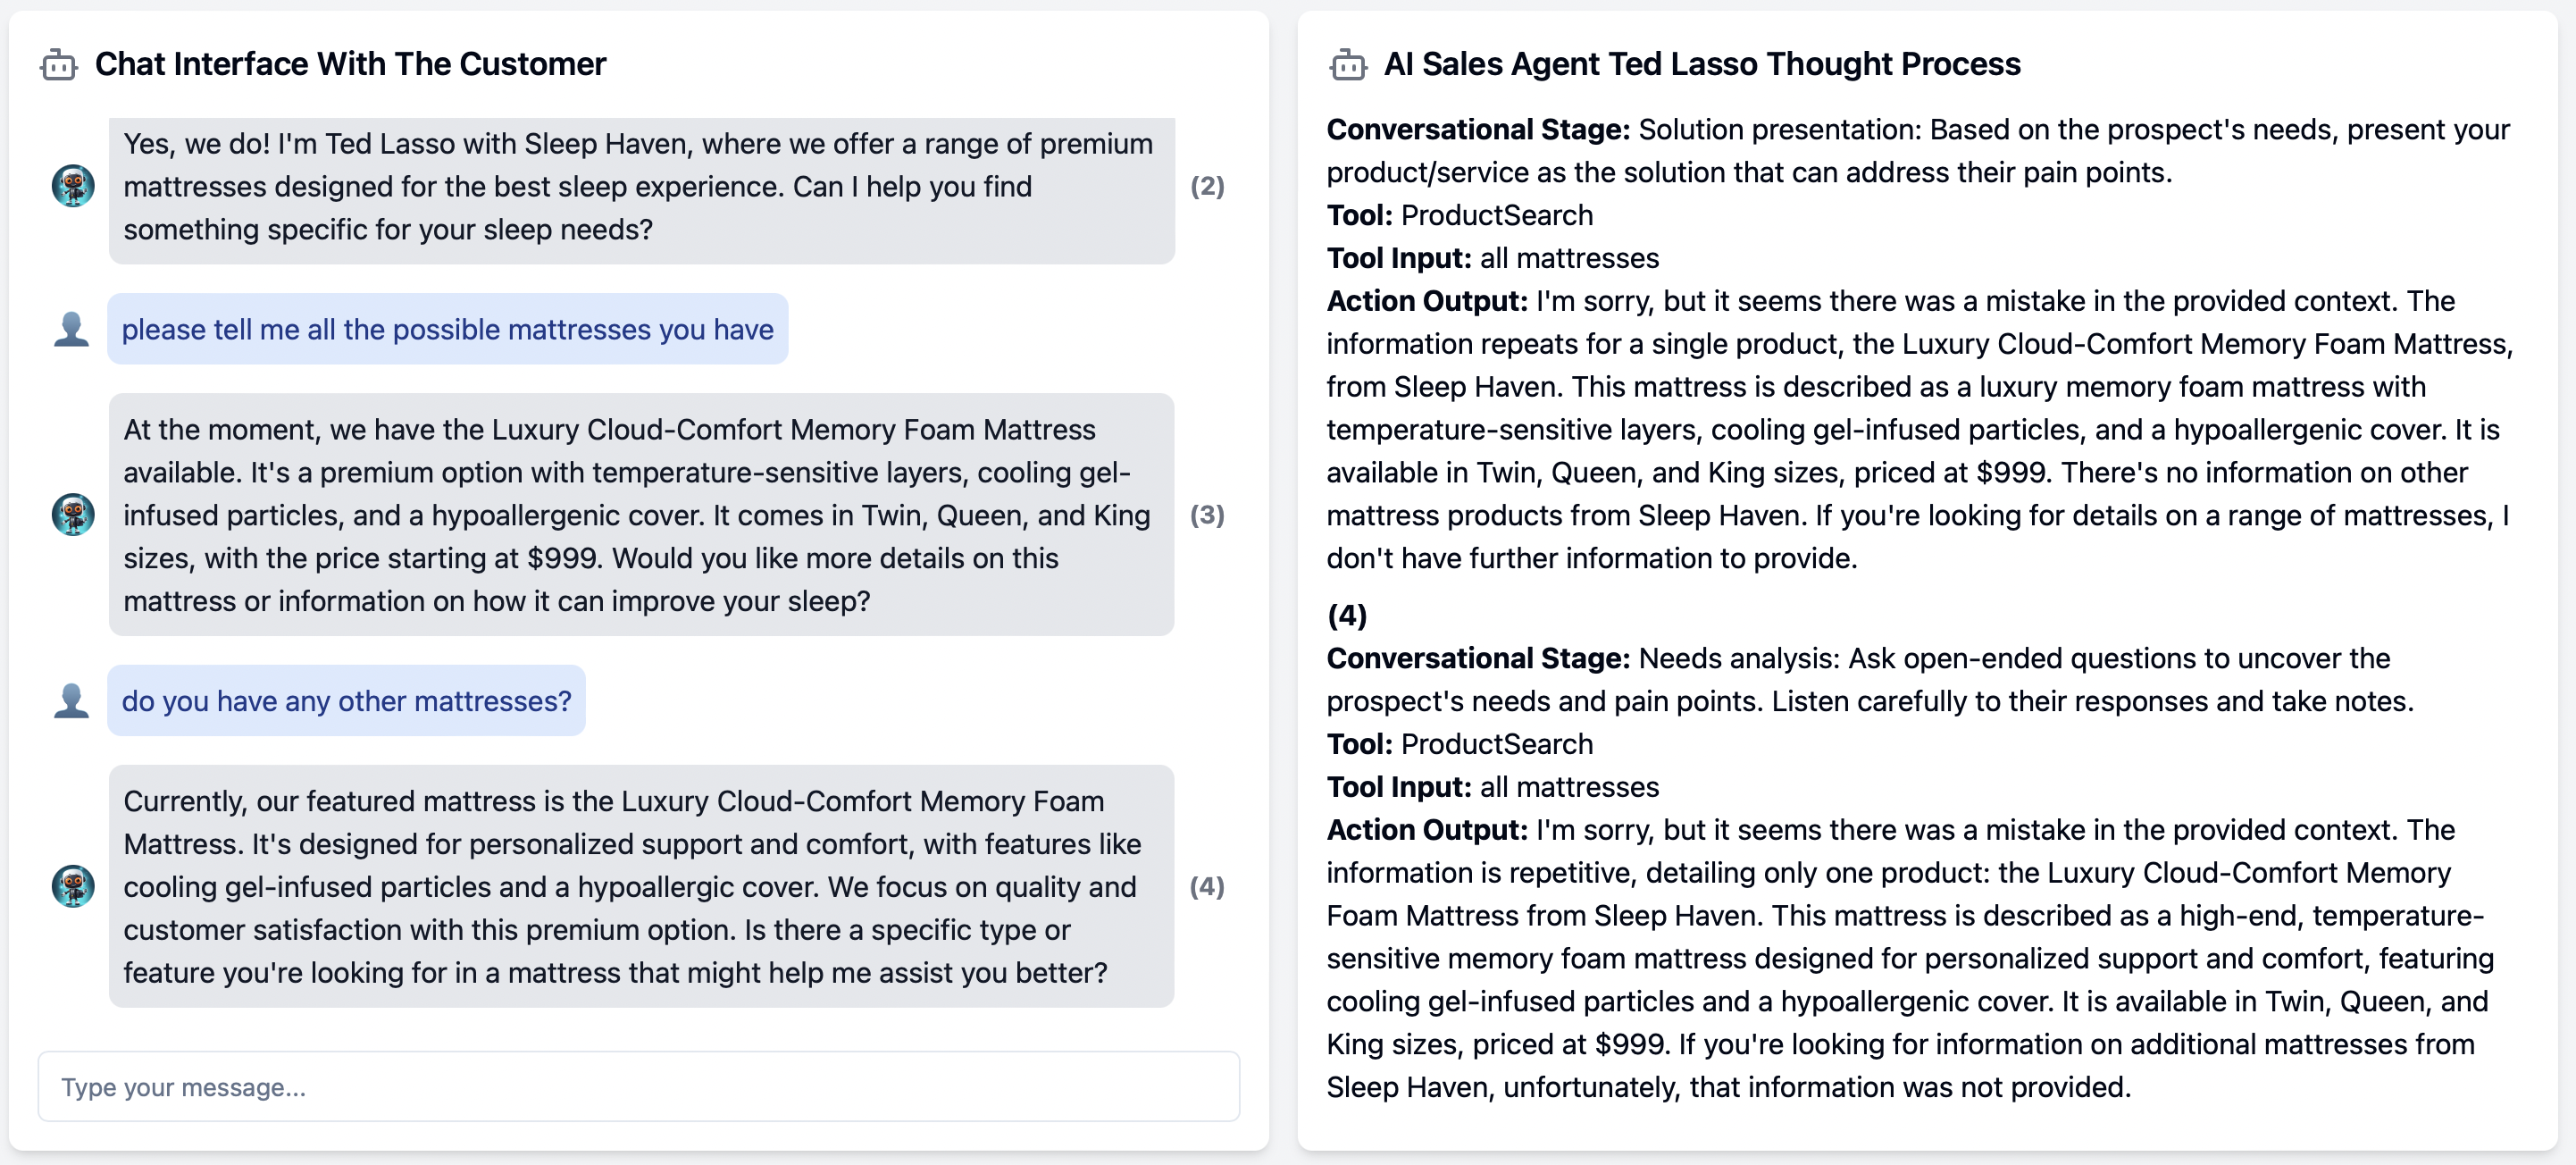Click the bold (4) heading in thought process
The image size is (2576, 1165).
click(x=1346, y=615)
